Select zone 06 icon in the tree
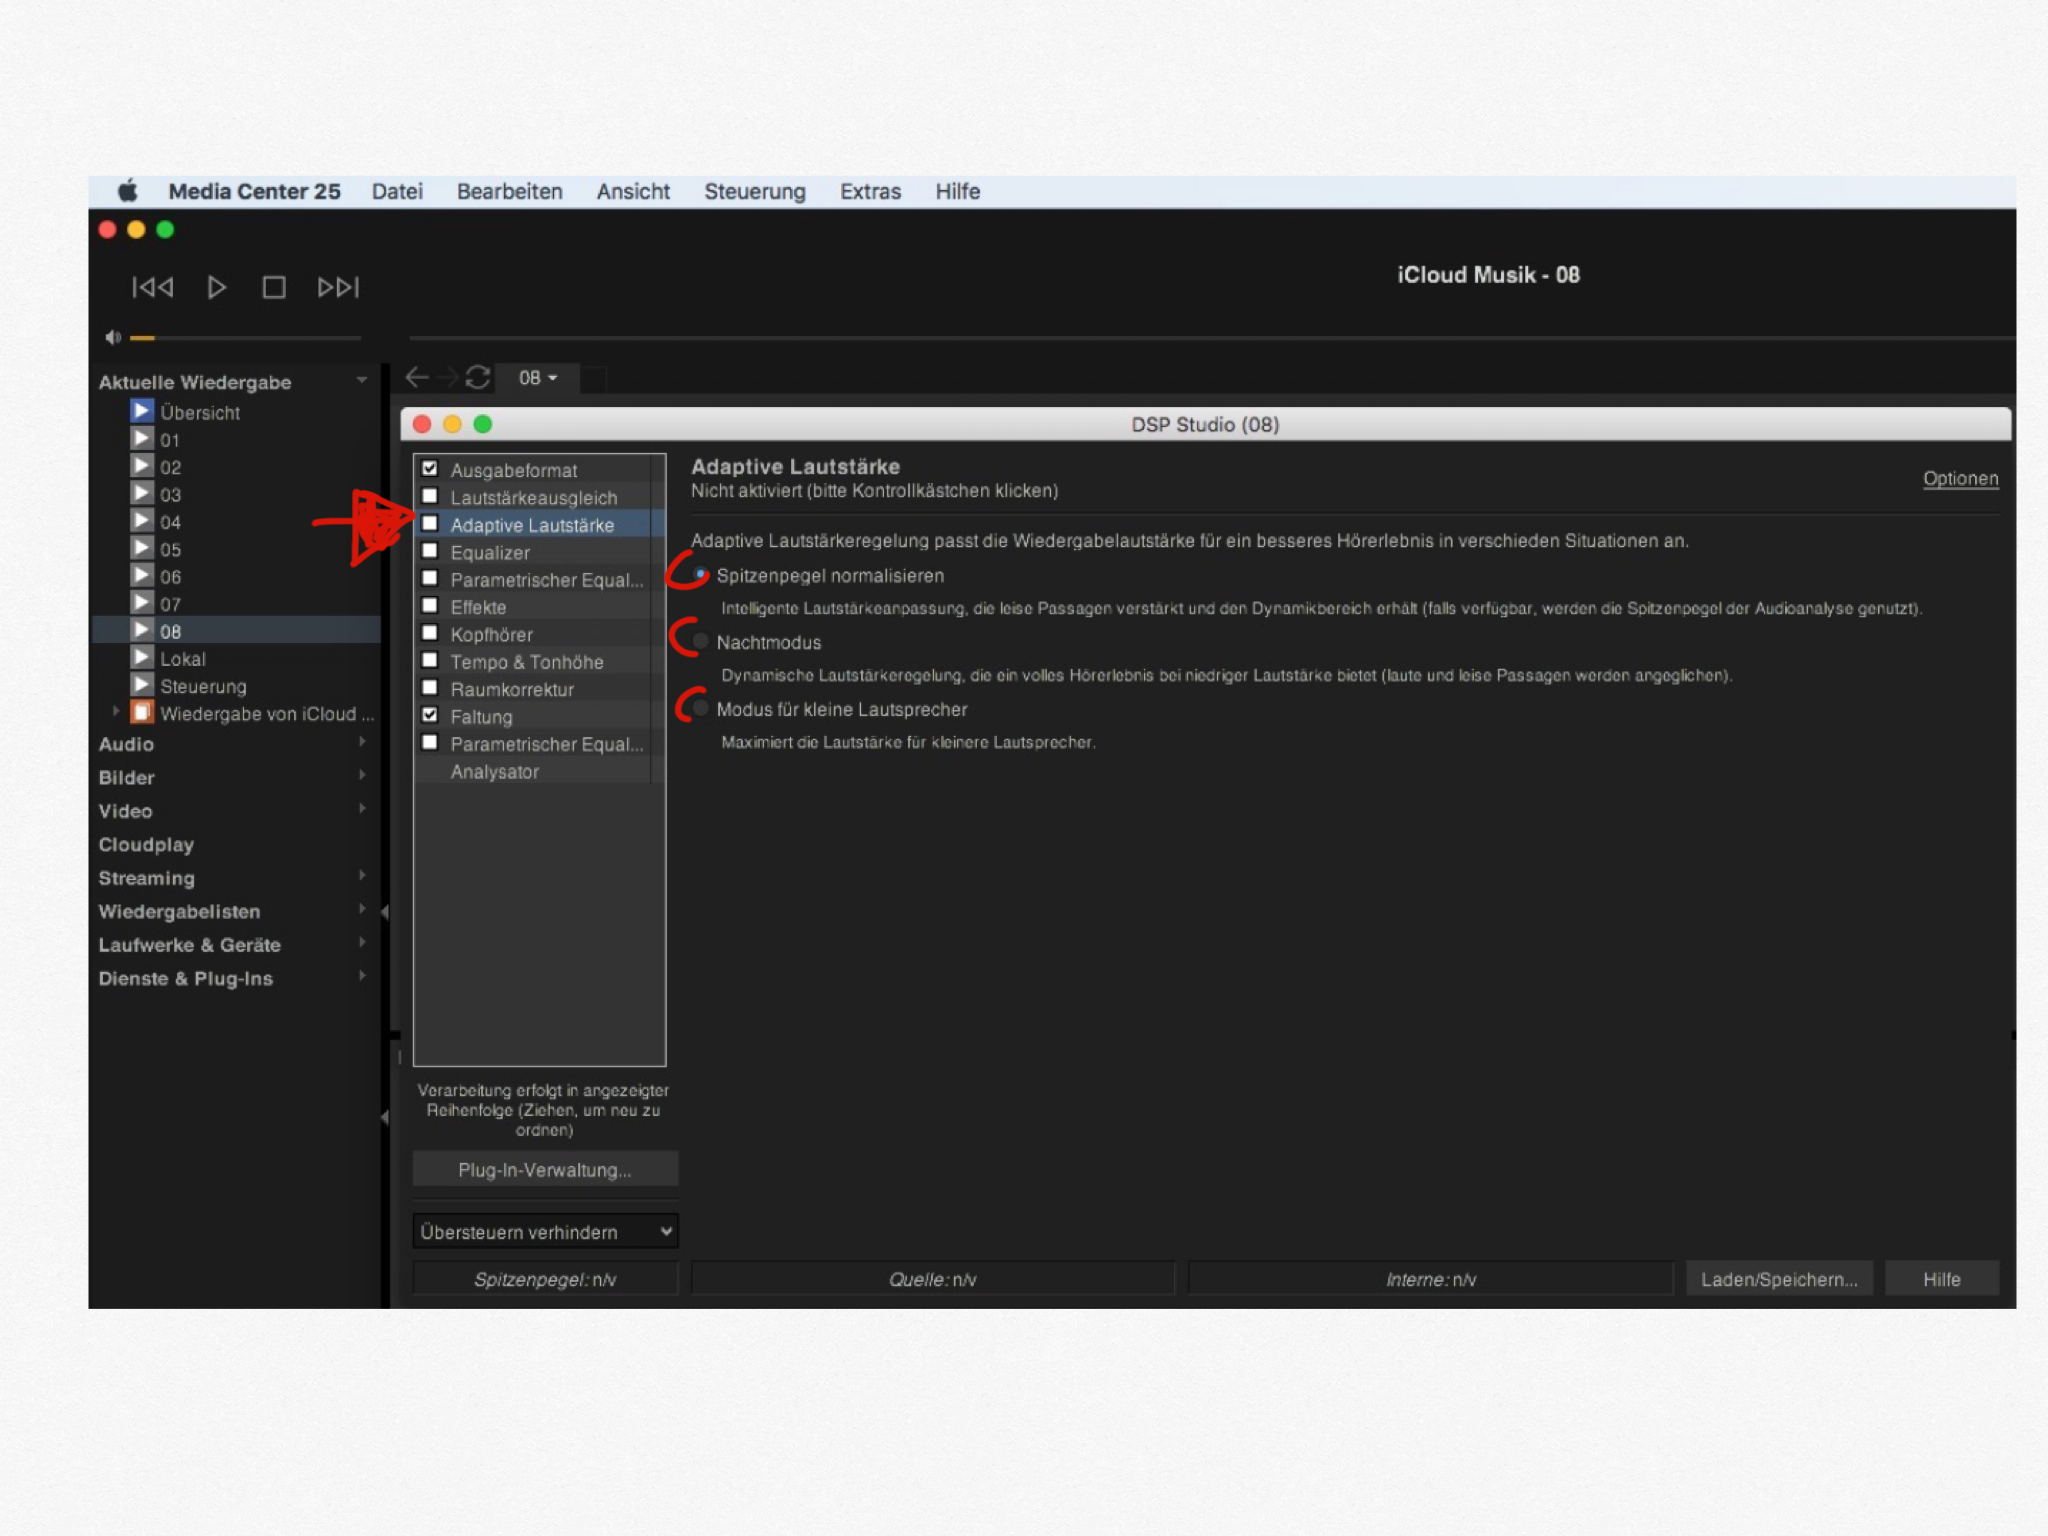The width and height of the screenshot is (2048, 1536). tap(141, 575)
